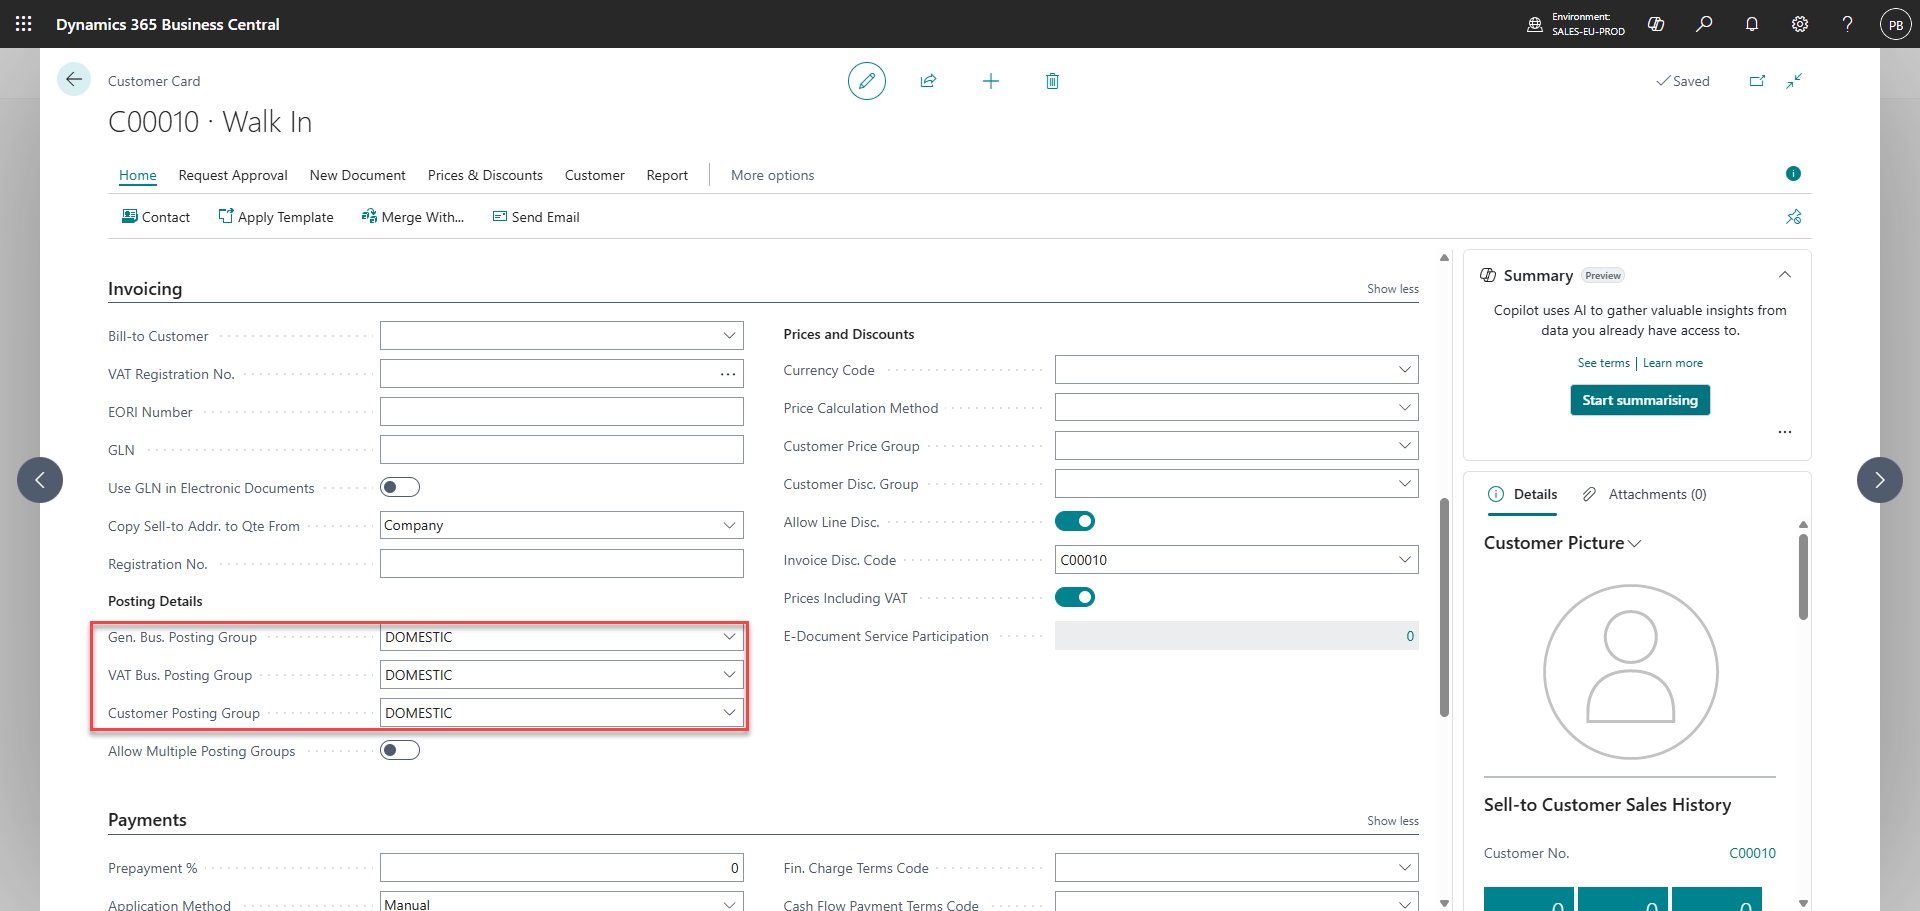The height and width of the screenshot is (911, 1920).
Task: Create new record with plus icon
Action: click(991, 81)
